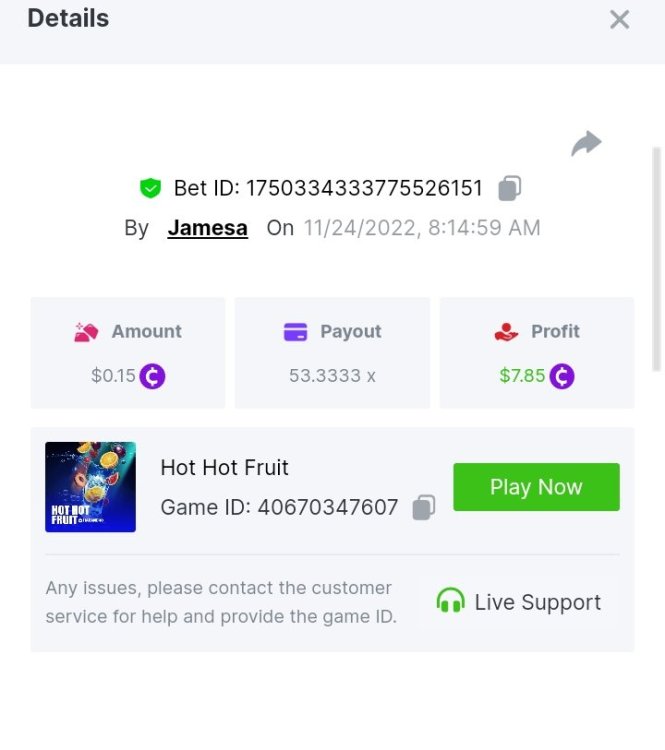Click the share arrow icon
This screenshot has height=750, width=665.
click(x=586, y=144)
